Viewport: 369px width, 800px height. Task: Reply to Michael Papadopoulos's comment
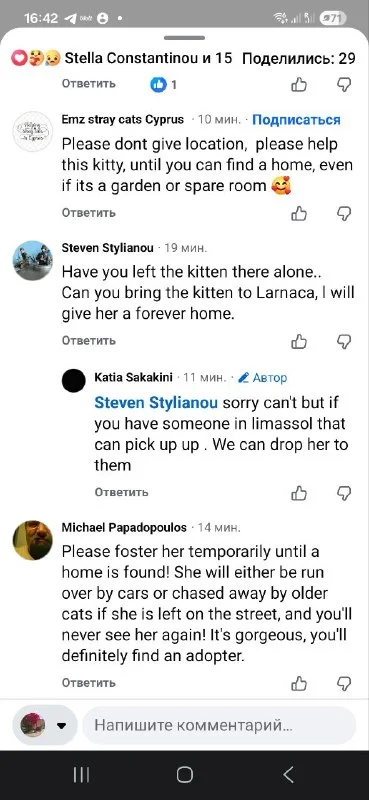pyautogui.click(x=89, y=683)
